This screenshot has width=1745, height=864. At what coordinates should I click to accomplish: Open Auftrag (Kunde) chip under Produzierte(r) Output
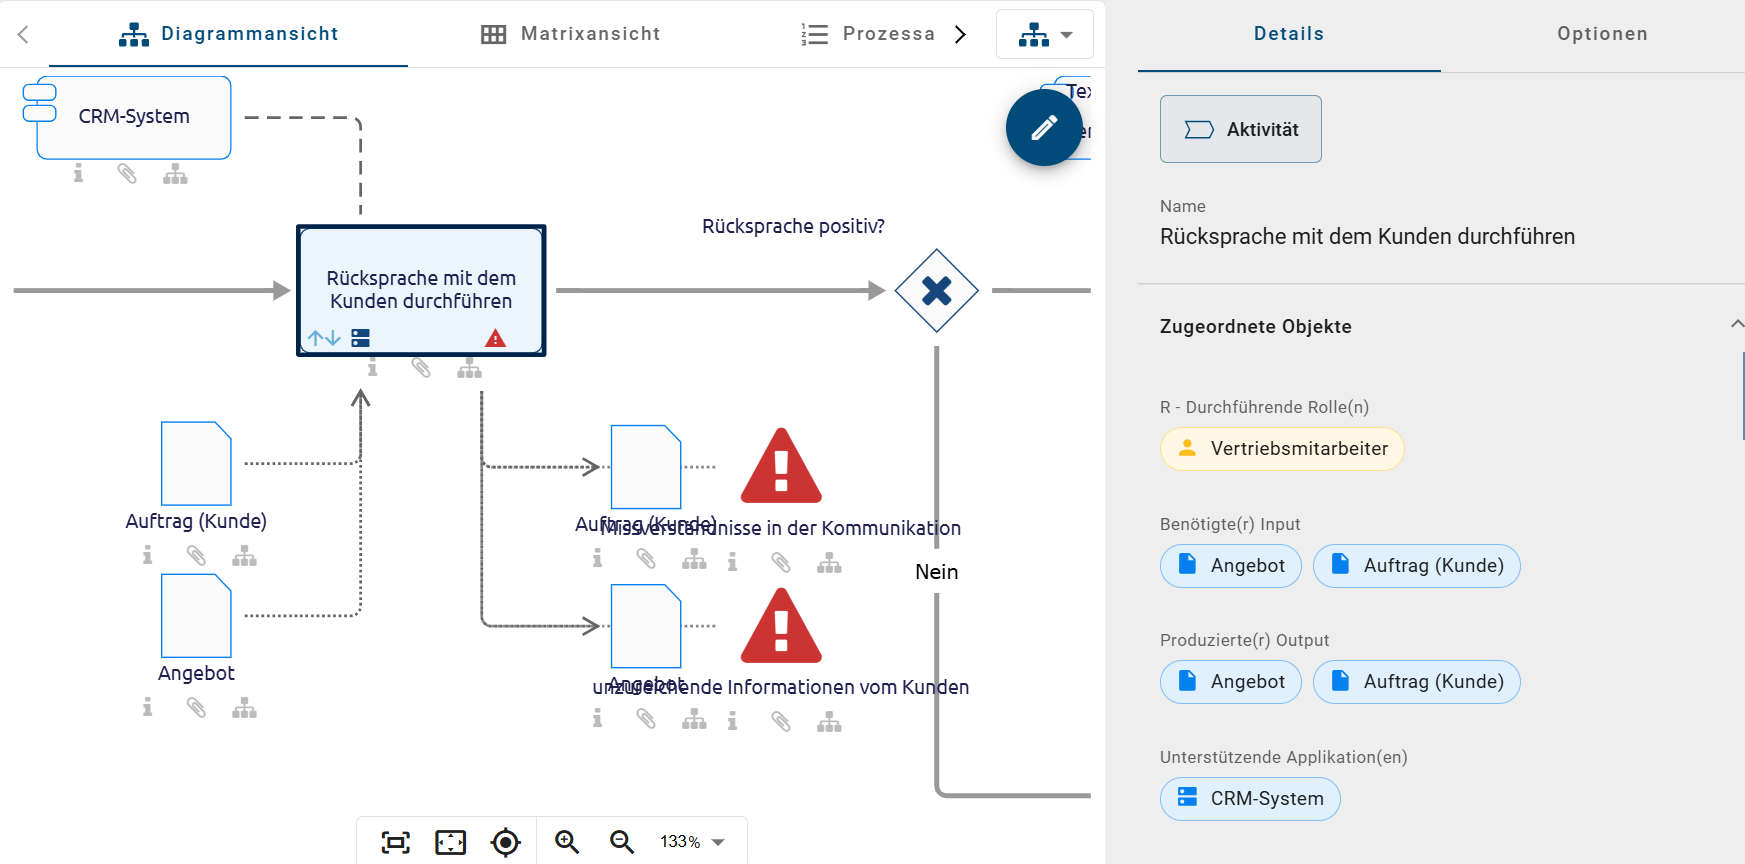(x=1417, y=682)
